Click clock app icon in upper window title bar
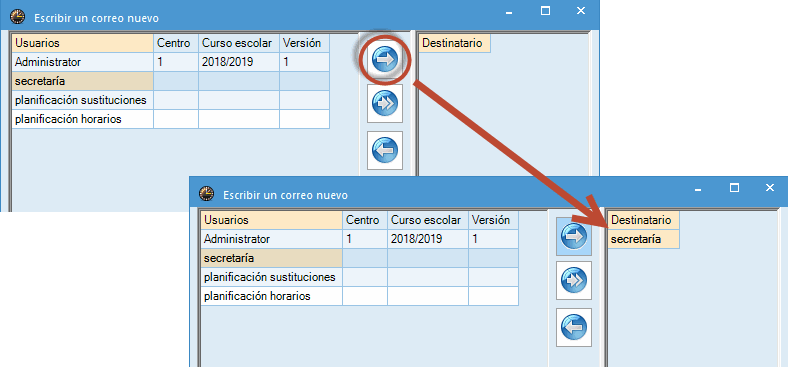The image size is (788, 367). [17, 18]
